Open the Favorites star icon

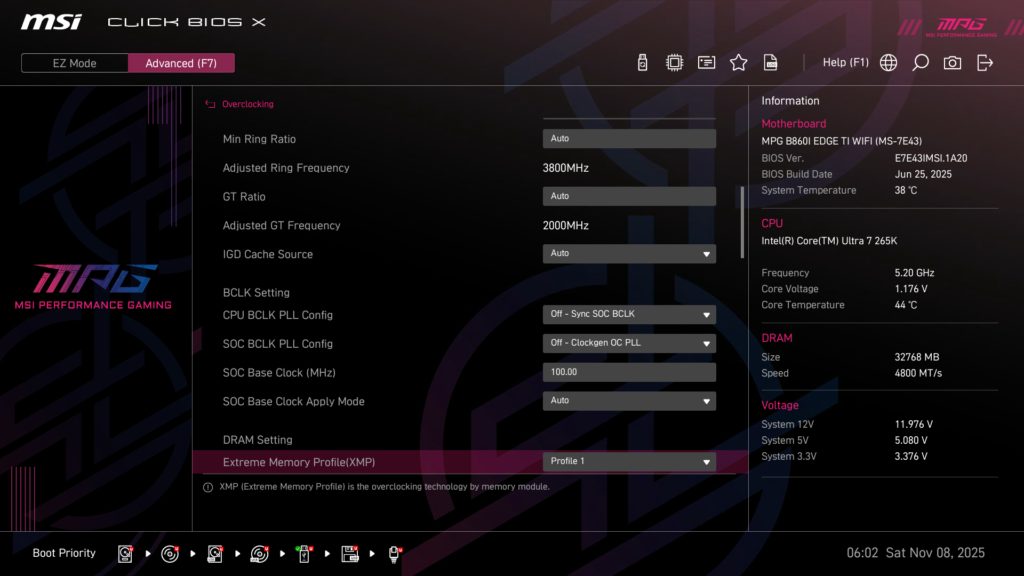click(x=738, y=61)
